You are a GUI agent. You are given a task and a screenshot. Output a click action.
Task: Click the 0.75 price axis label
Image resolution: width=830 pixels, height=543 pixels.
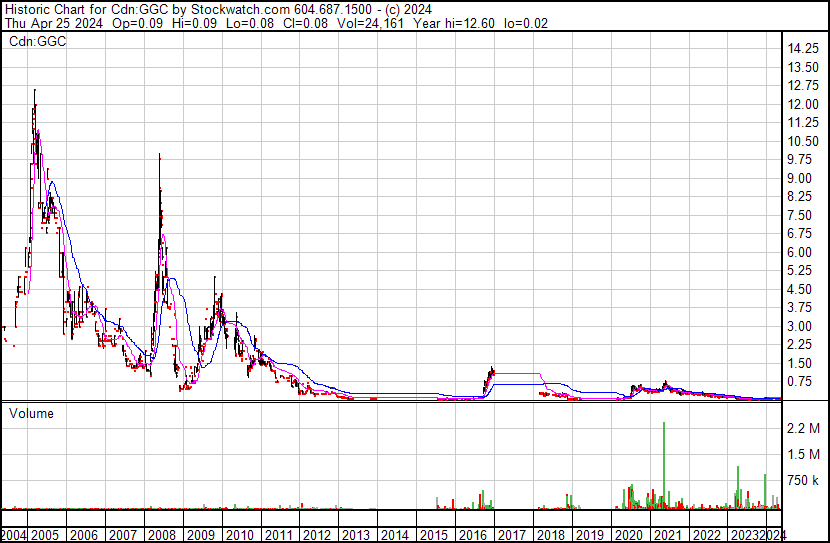[x=805, y=381]
